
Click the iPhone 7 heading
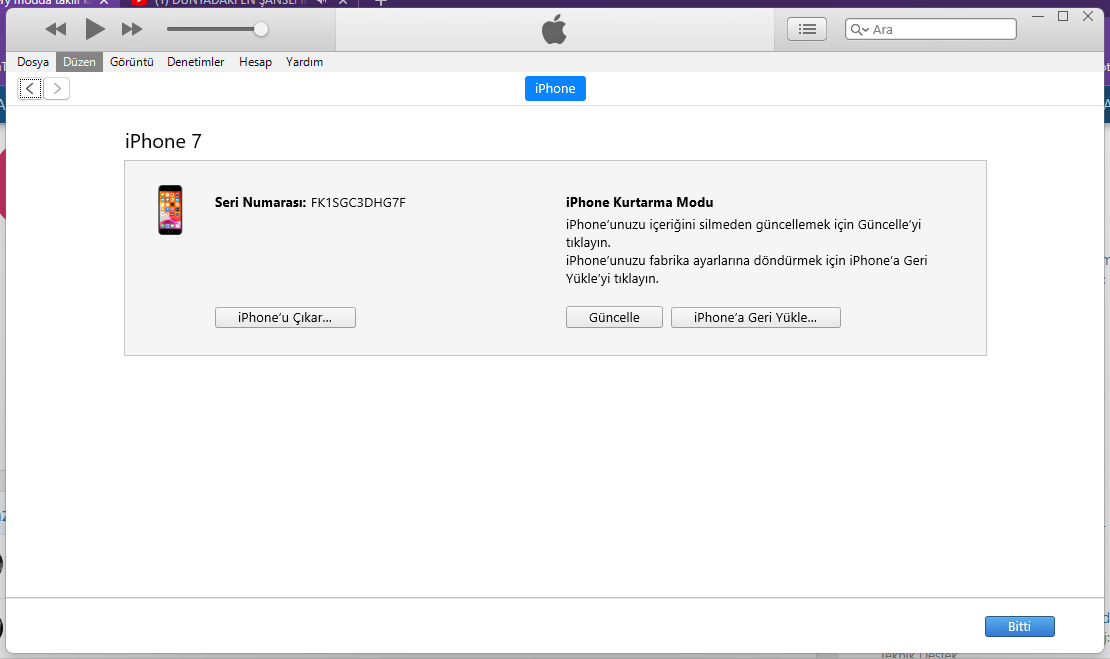click(x=164, y=141)
